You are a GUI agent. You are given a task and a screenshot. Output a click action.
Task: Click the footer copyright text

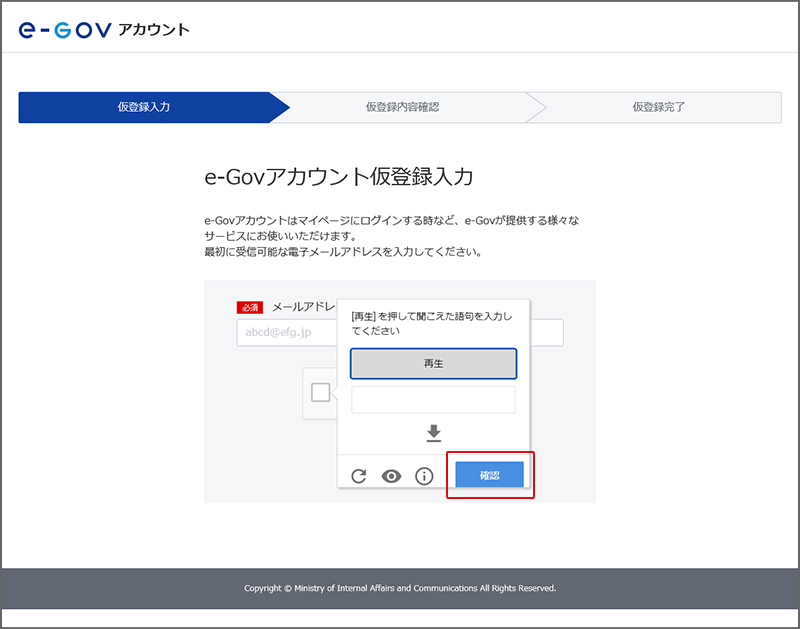[400, 588]
